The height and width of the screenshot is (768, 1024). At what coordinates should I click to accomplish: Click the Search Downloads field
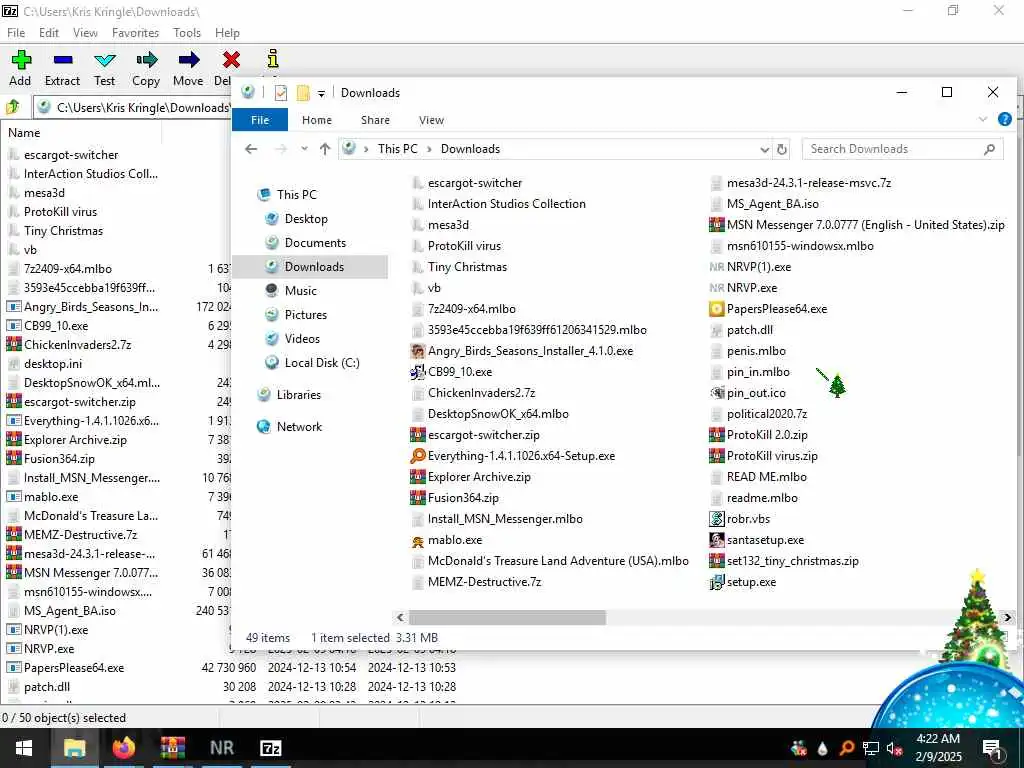(x=902, y=150)
